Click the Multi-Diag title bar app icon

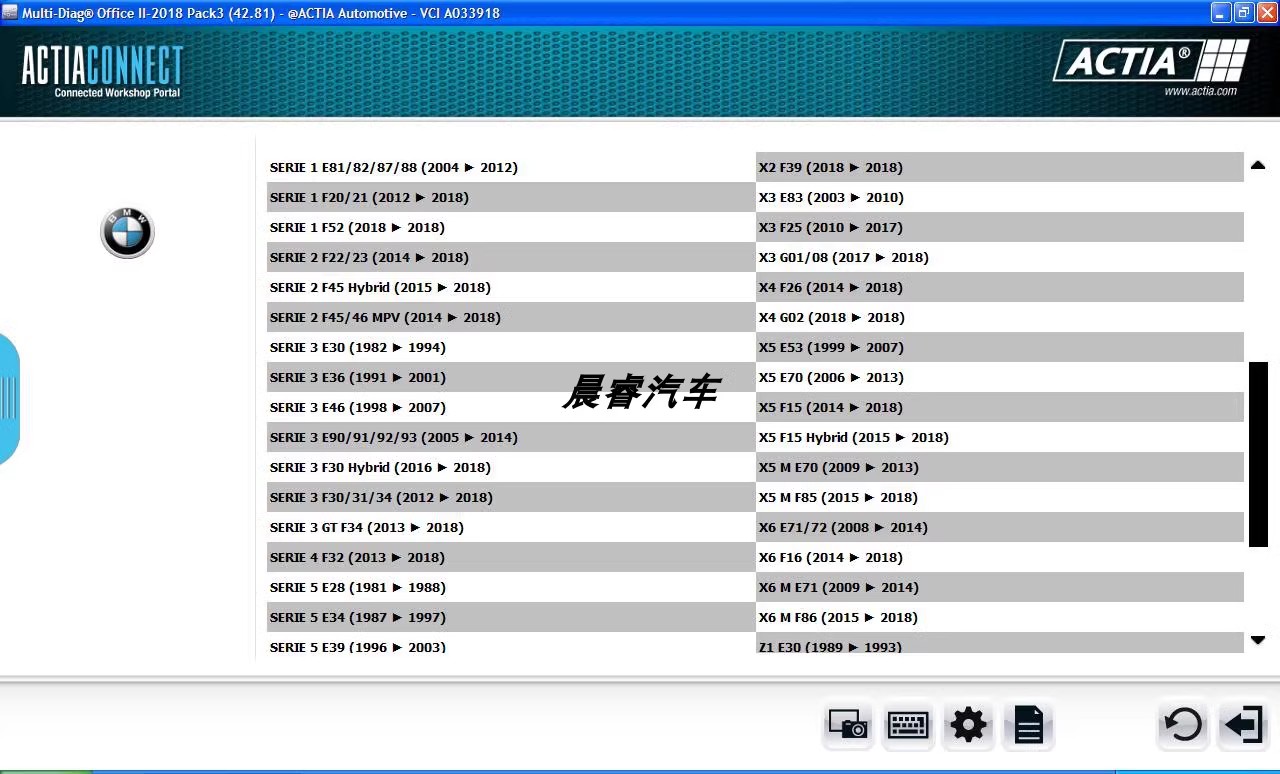[10, 12]
